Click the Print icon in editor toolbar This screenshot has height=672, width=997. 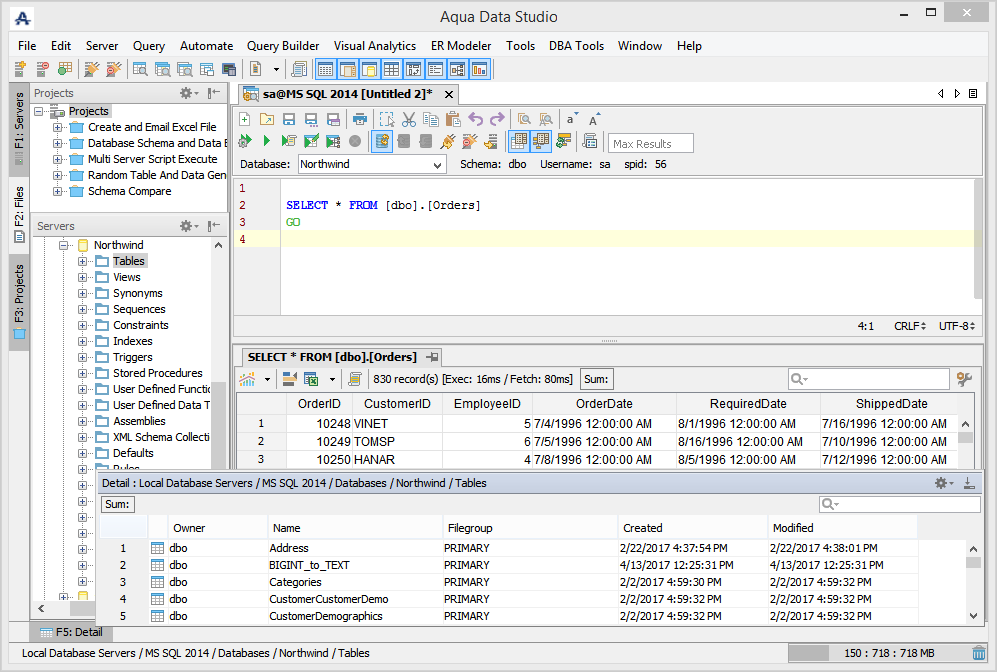pos(360,119)
